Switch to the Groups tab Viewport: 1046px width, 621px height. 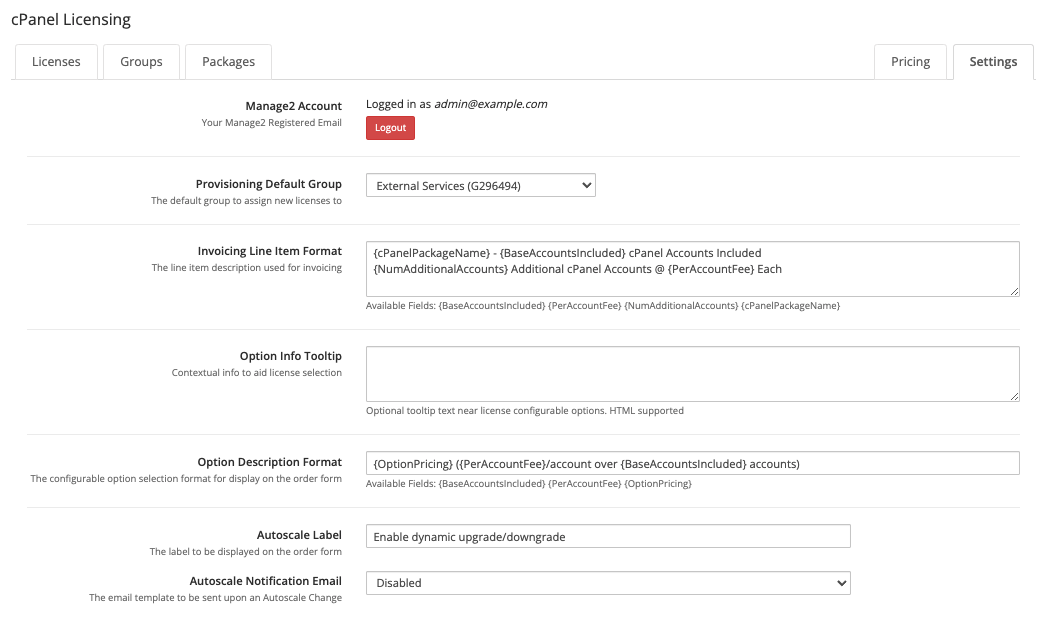coord(141,62)
